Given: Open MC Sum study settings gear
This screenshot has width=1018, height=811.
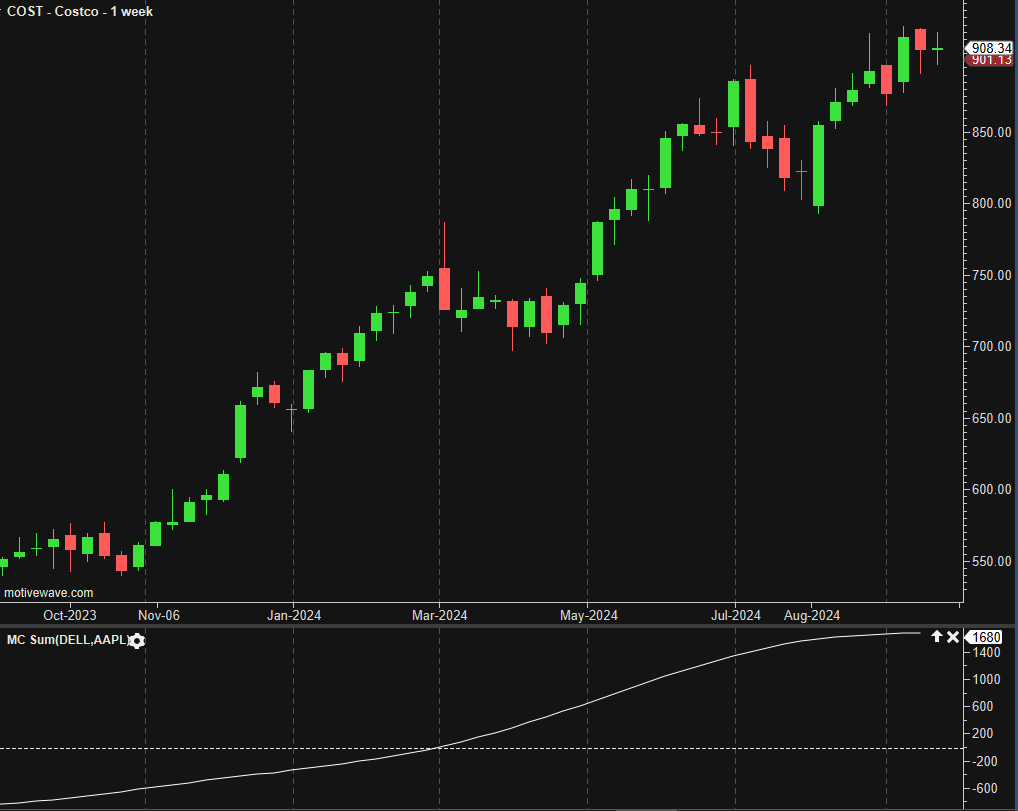Looking at the screenshot, I should pos(137,642).
